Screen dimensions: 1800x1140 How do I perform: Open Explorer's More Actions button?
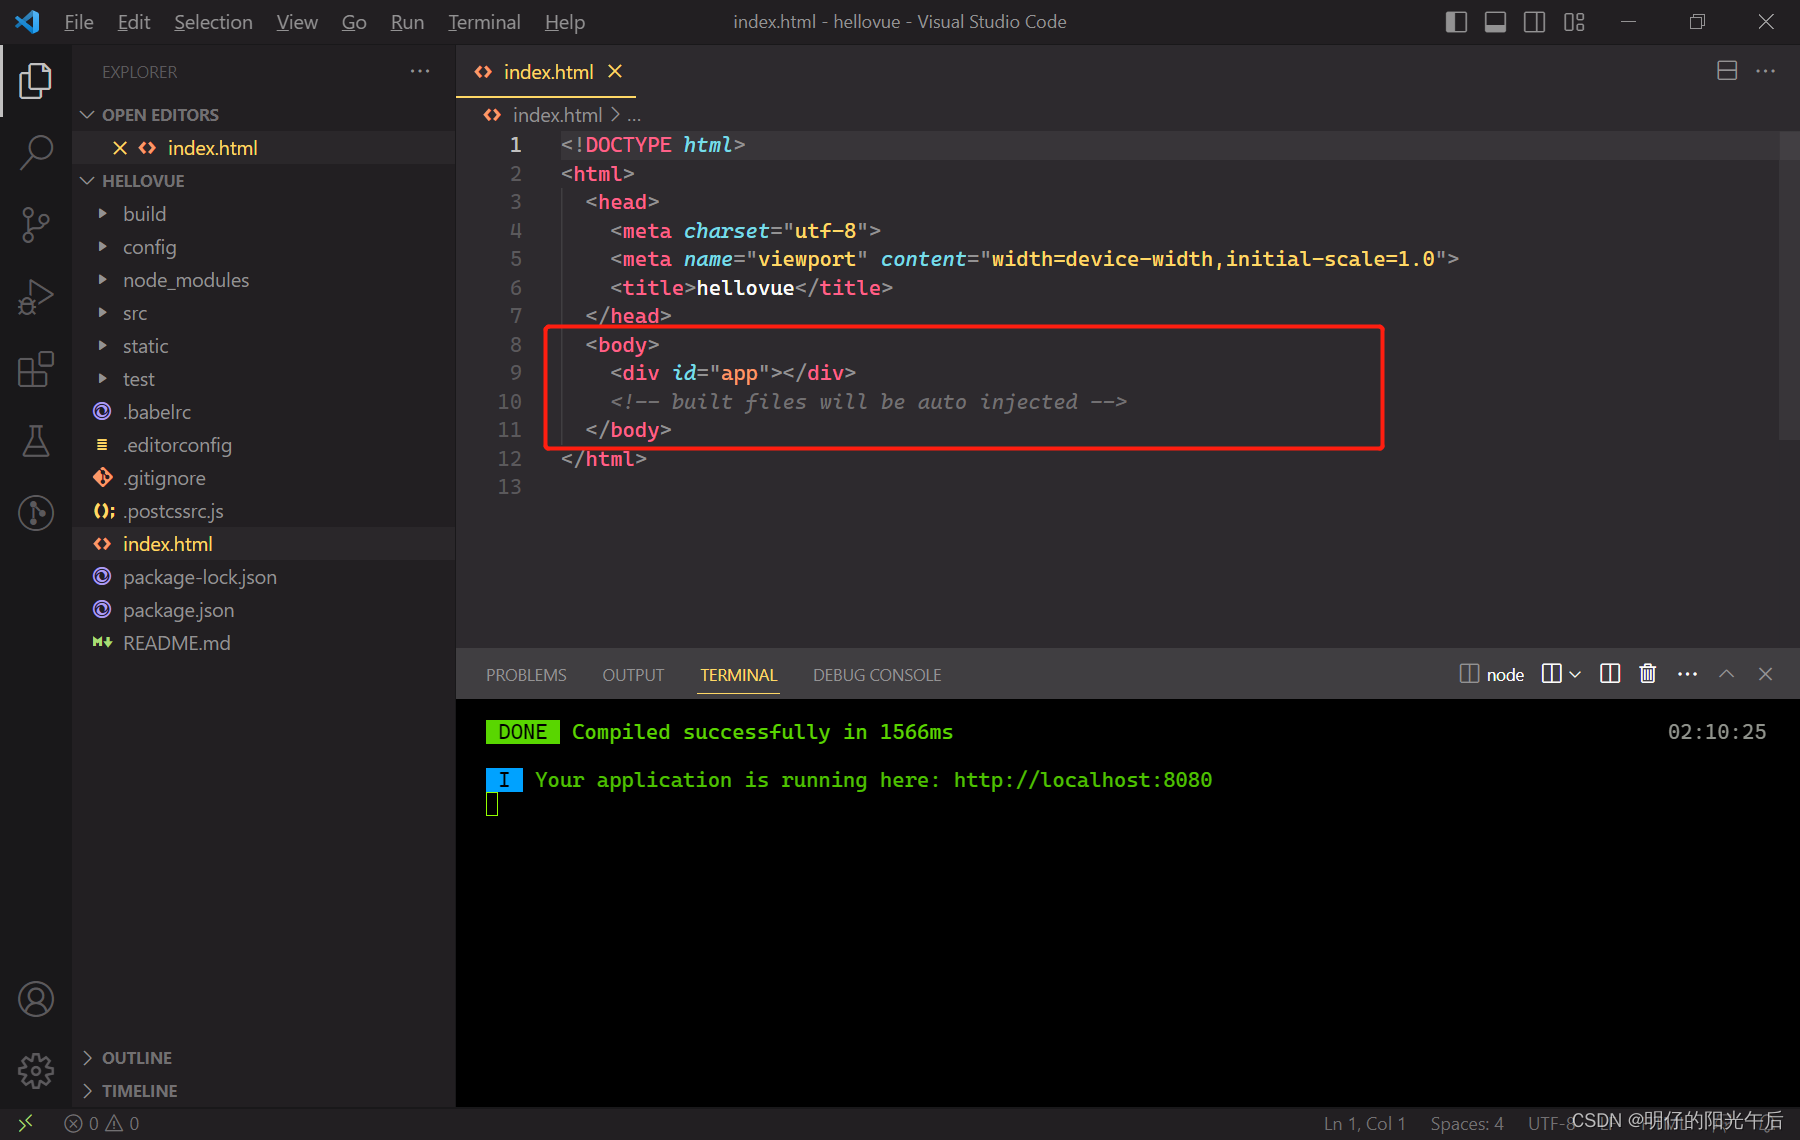pyautogui.click(x=419, y=71)
